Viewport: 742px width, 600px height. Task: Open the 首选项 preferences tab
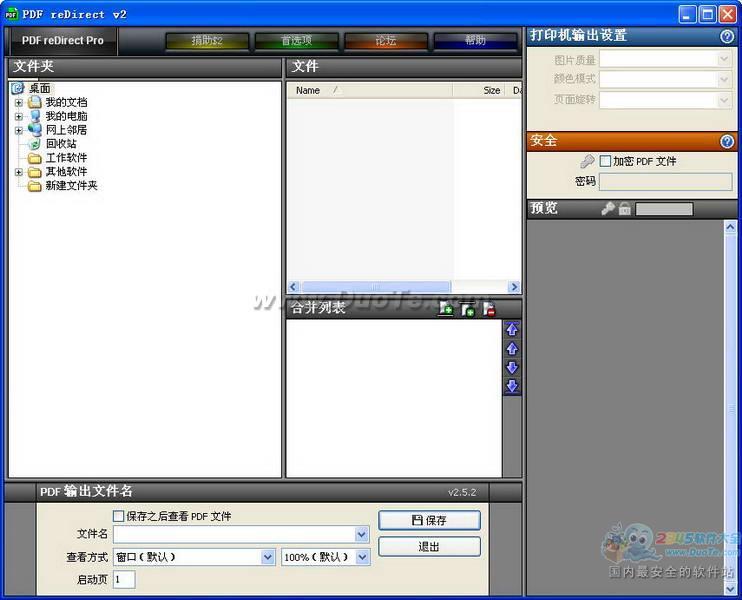[297, 41]
